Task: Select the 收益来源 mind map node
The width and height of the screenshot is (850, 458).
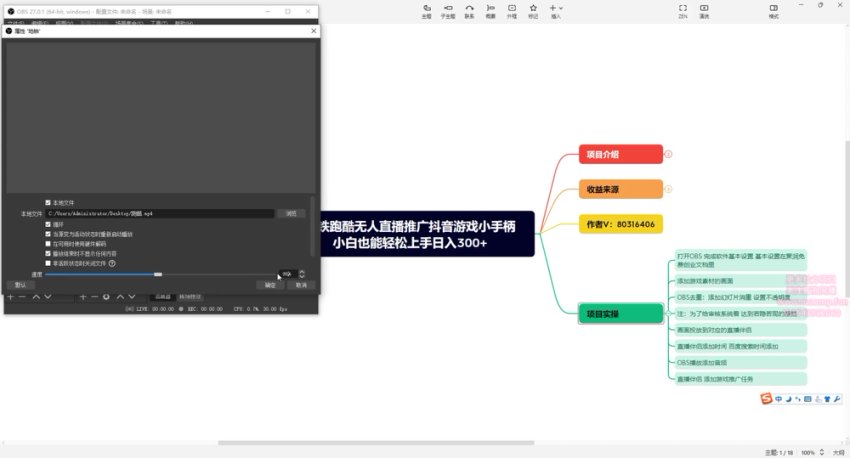Action: tap(620, 189)
